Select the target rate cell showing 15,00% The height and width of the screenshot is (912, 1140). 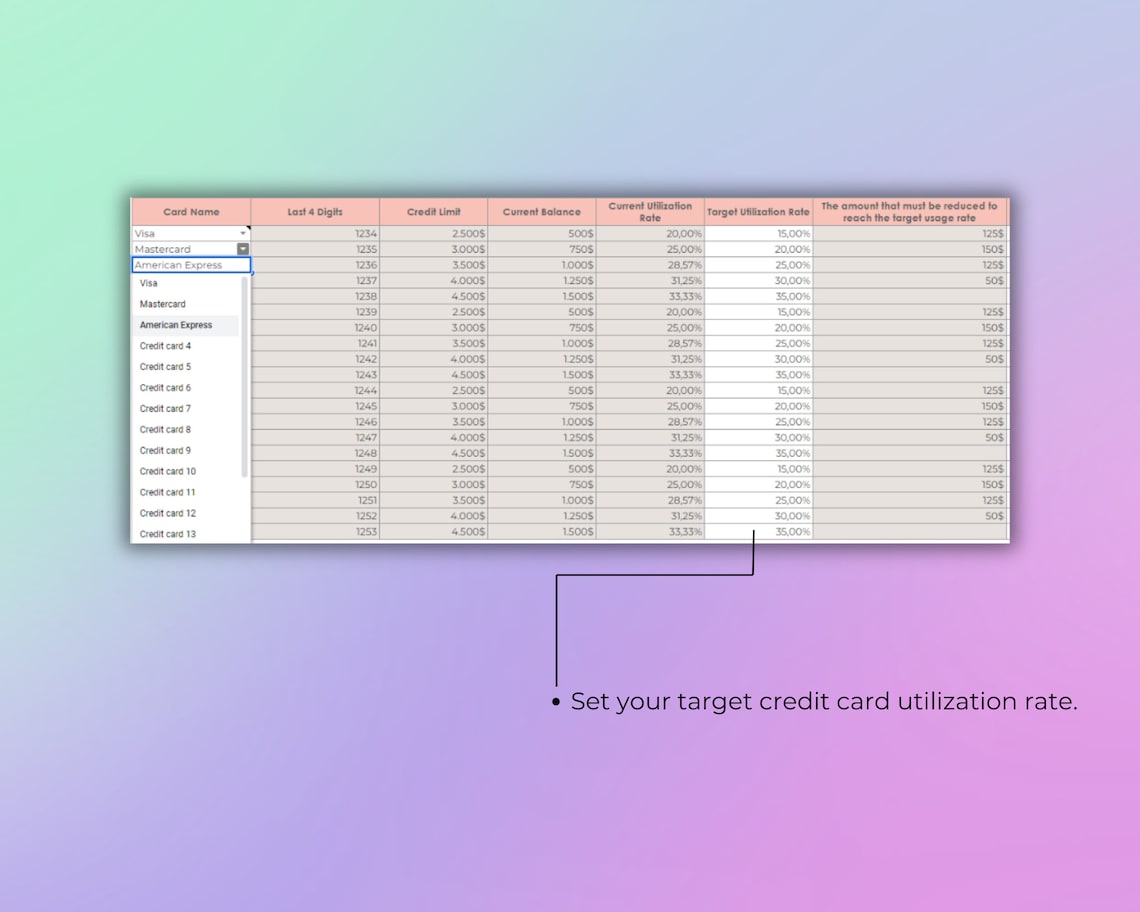pos(758,233)
